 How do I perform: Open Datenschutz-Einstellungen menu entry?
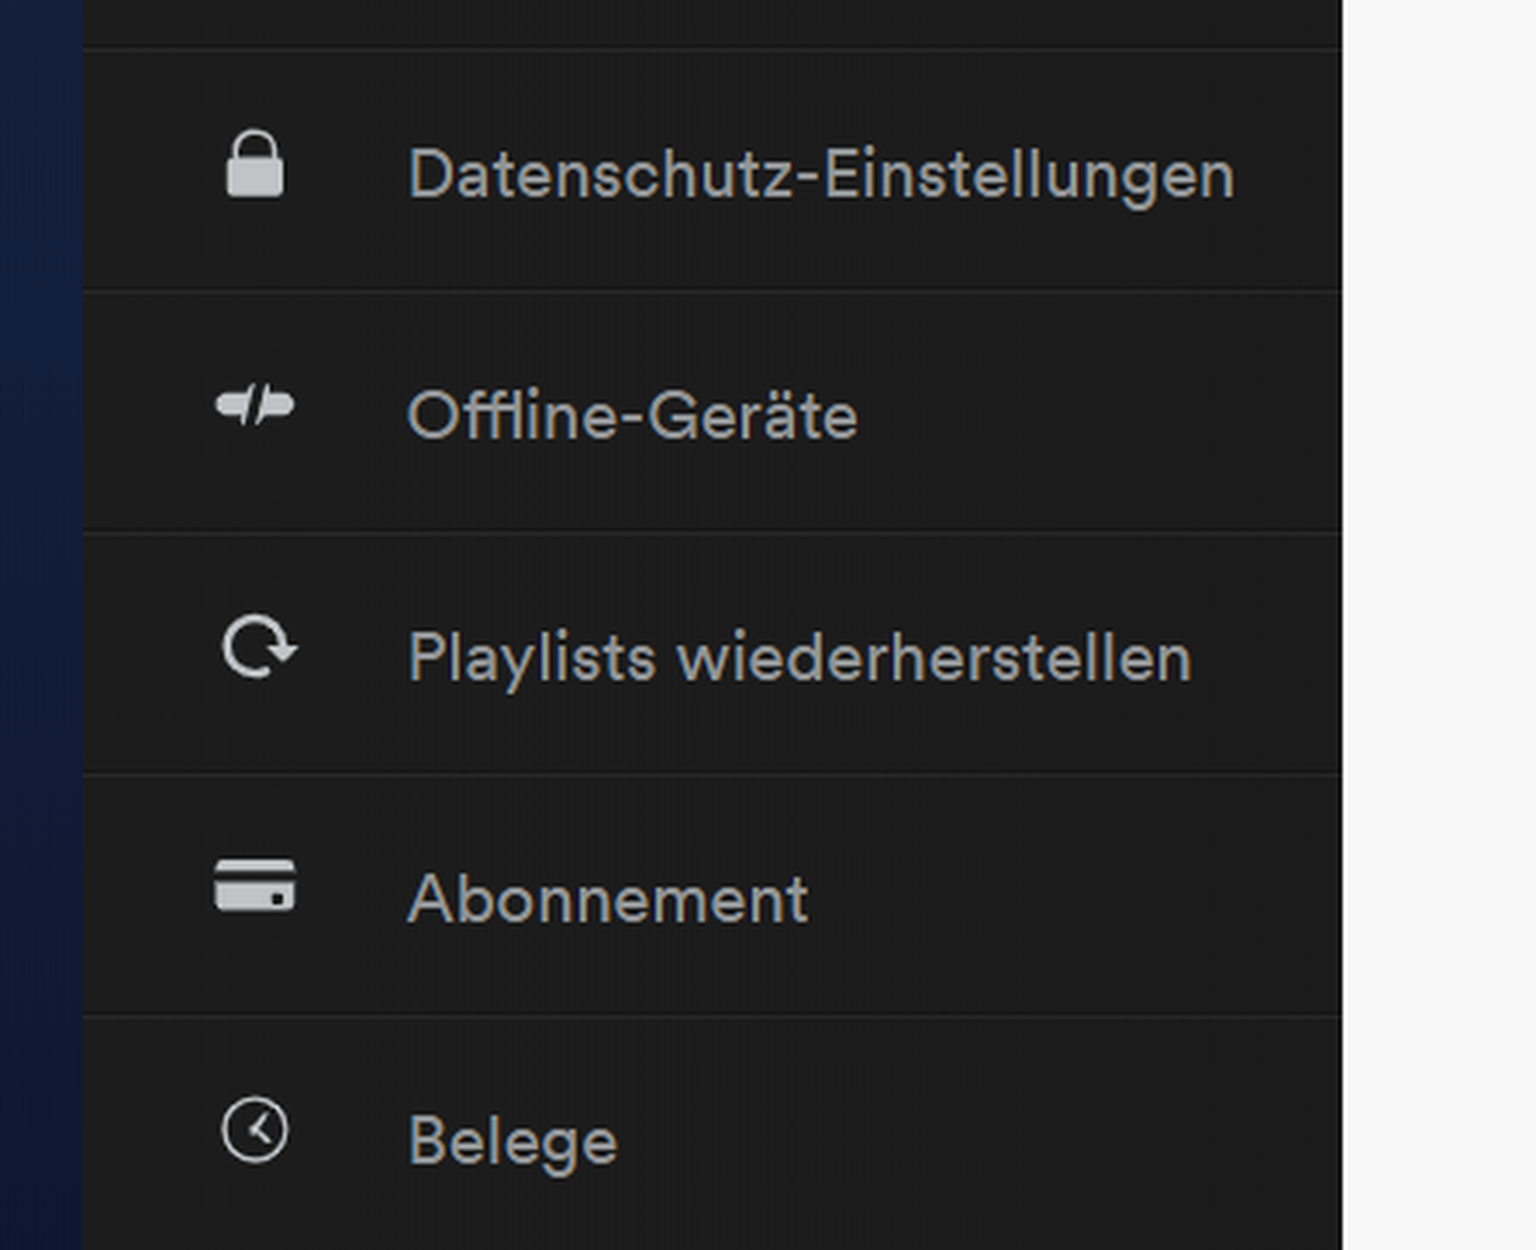point(820,175)
